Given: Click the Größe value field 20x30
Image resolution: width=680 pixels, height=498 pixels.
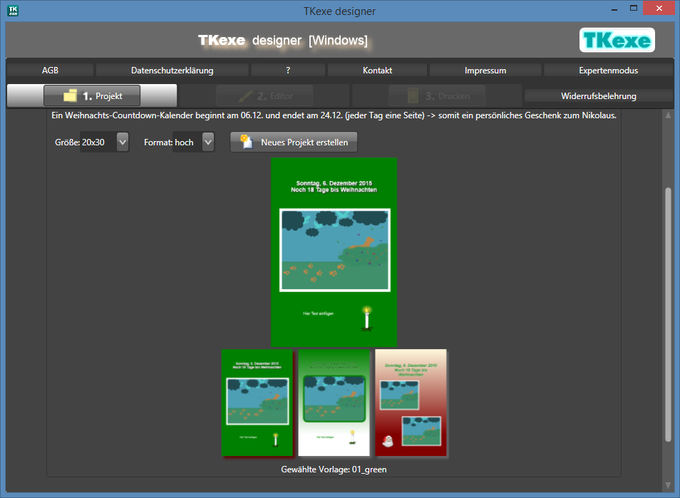Looking at the screenshot, I should coord(98,142).
